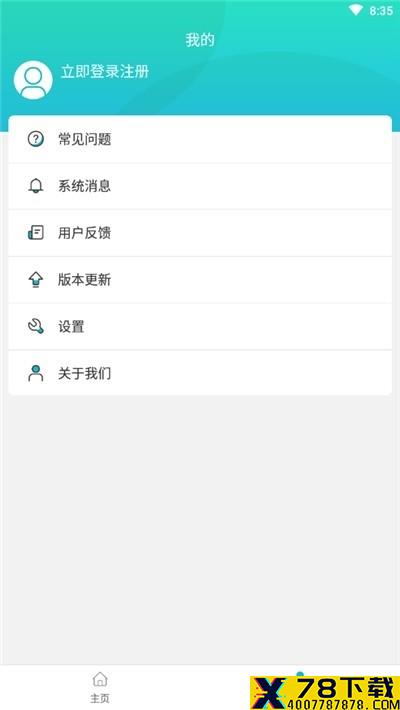Click the question mark FAQ icon
Screen dimensions: 400x710
coord(36,139)
